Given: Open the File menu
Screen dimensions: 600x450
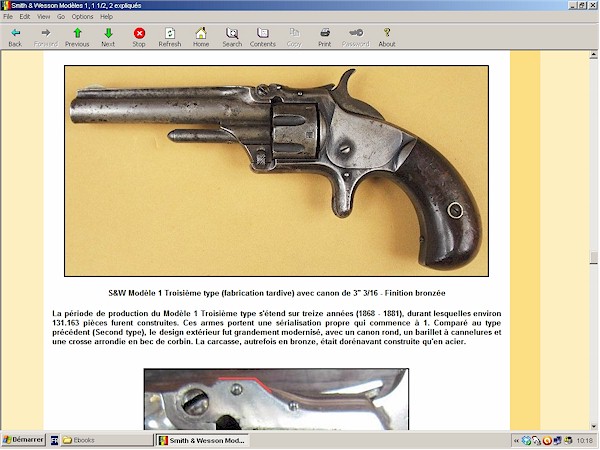Looking at the screenshot, I should [8, 16].
